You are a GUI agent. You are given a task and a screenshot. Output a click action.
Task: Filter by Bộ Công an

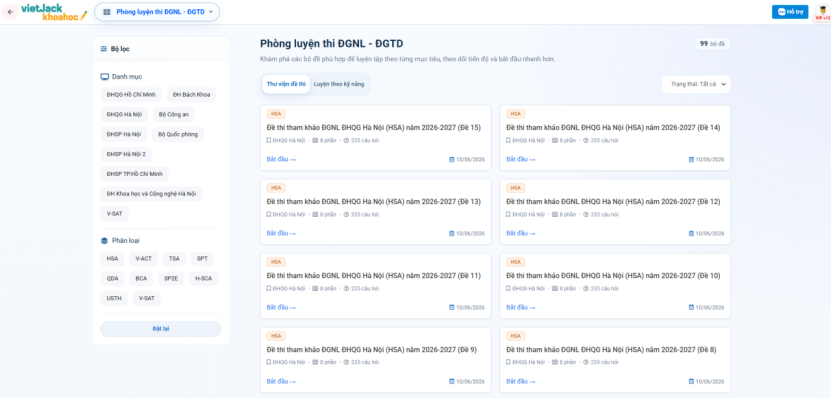[174, 114]
